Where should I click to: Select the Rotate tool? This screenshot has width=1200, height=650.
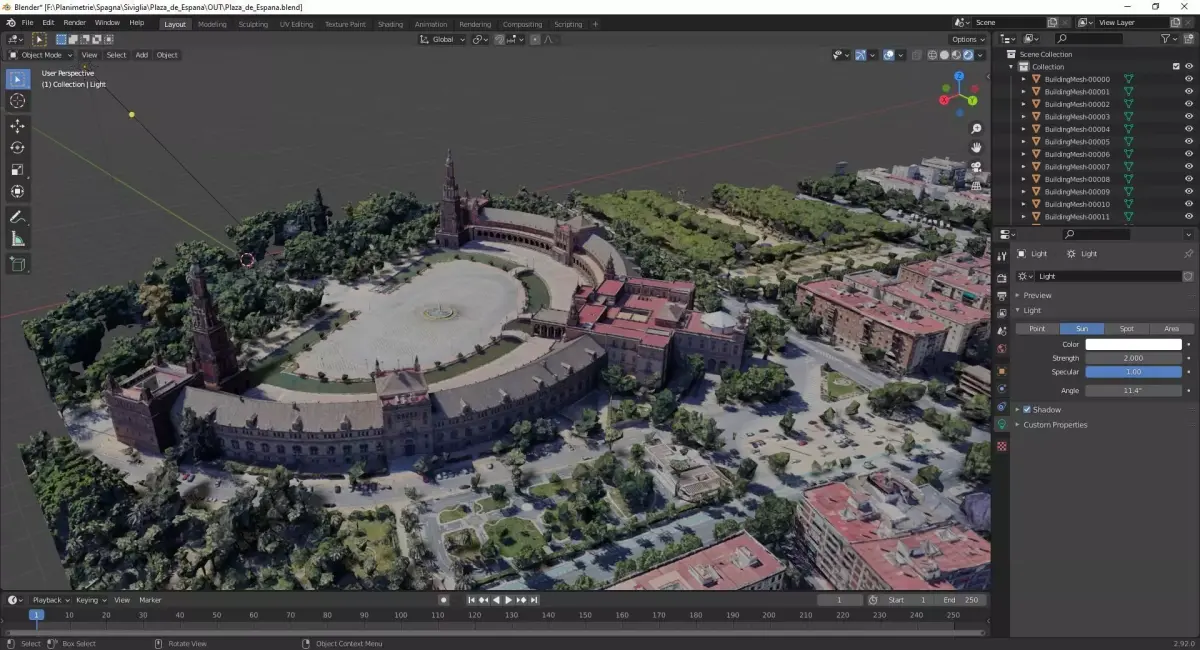[x=18, y=148]
